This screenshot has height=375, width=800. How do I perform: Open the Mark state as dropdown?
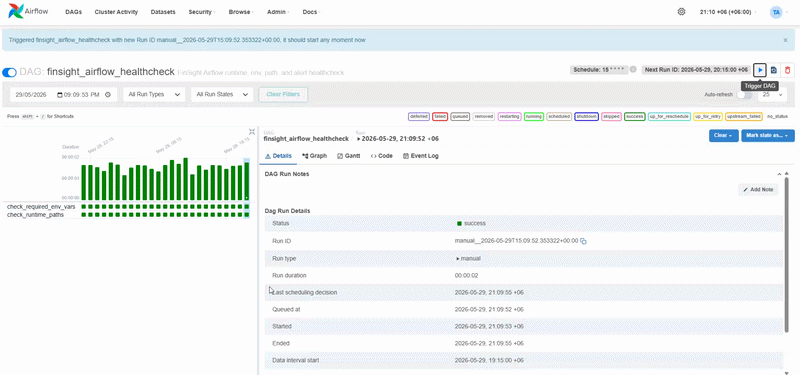point(768,136)
